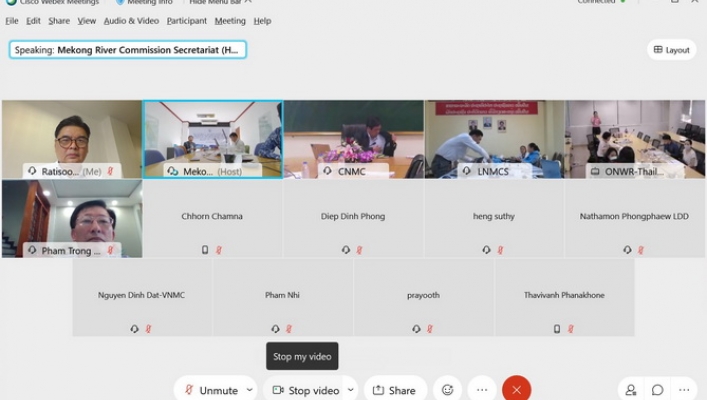Click headset icon under heng suthy
Screen dimensions: 707x400
click(x=486, y=249)
